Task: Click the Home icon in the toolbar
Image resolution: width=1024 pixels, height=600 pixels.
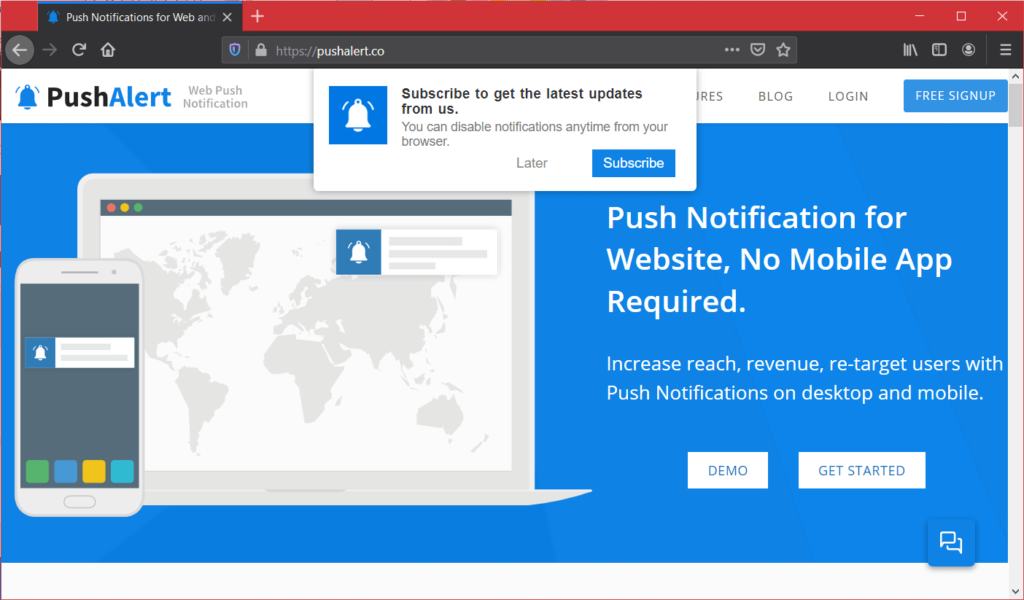Action: (x=107, y=49)
